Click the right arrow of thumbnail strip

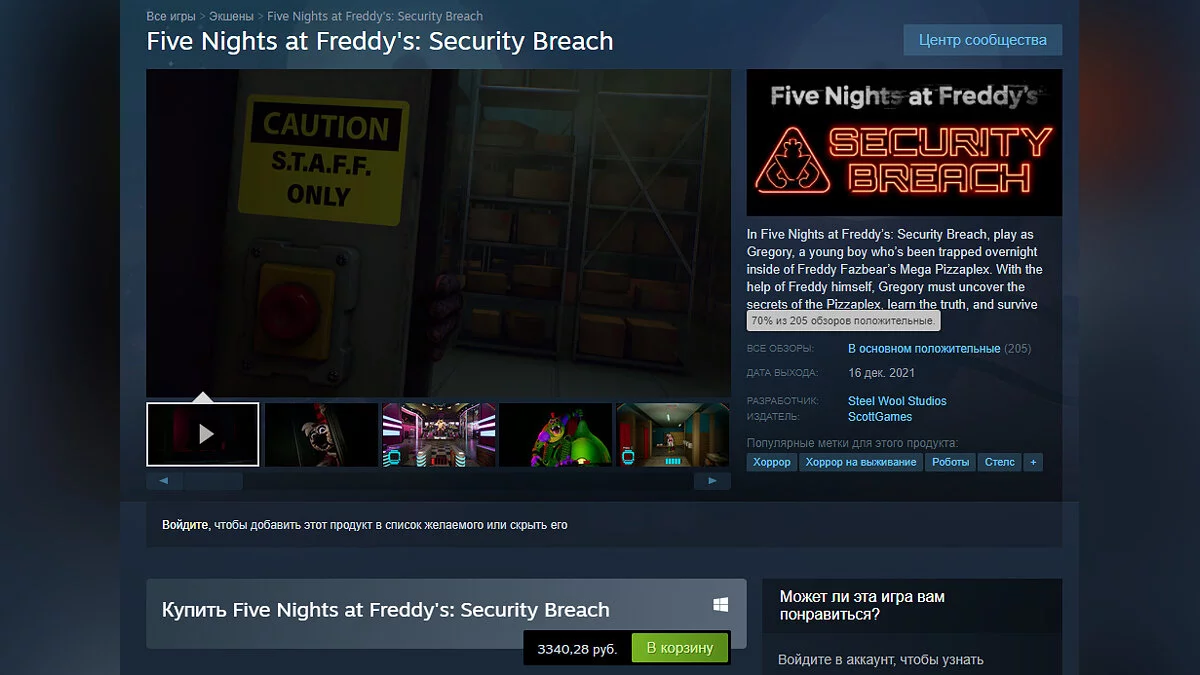[x=712, y=481]
